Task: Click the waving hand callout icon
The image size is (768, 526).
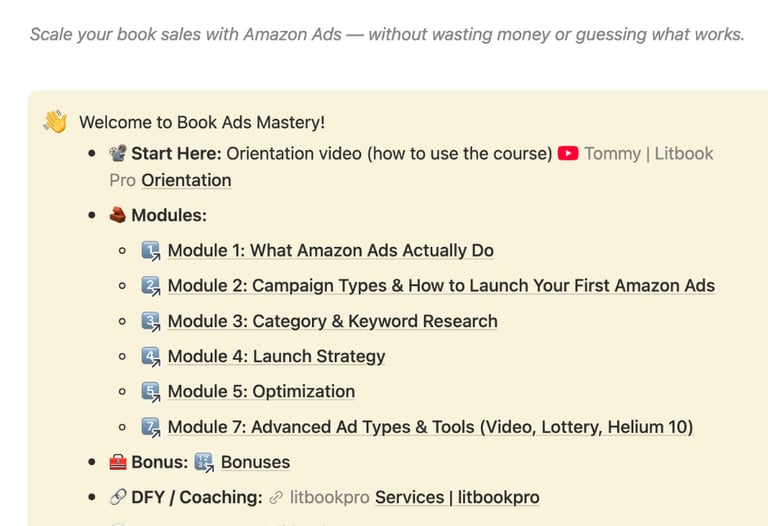Action: (x=55, y=123)
